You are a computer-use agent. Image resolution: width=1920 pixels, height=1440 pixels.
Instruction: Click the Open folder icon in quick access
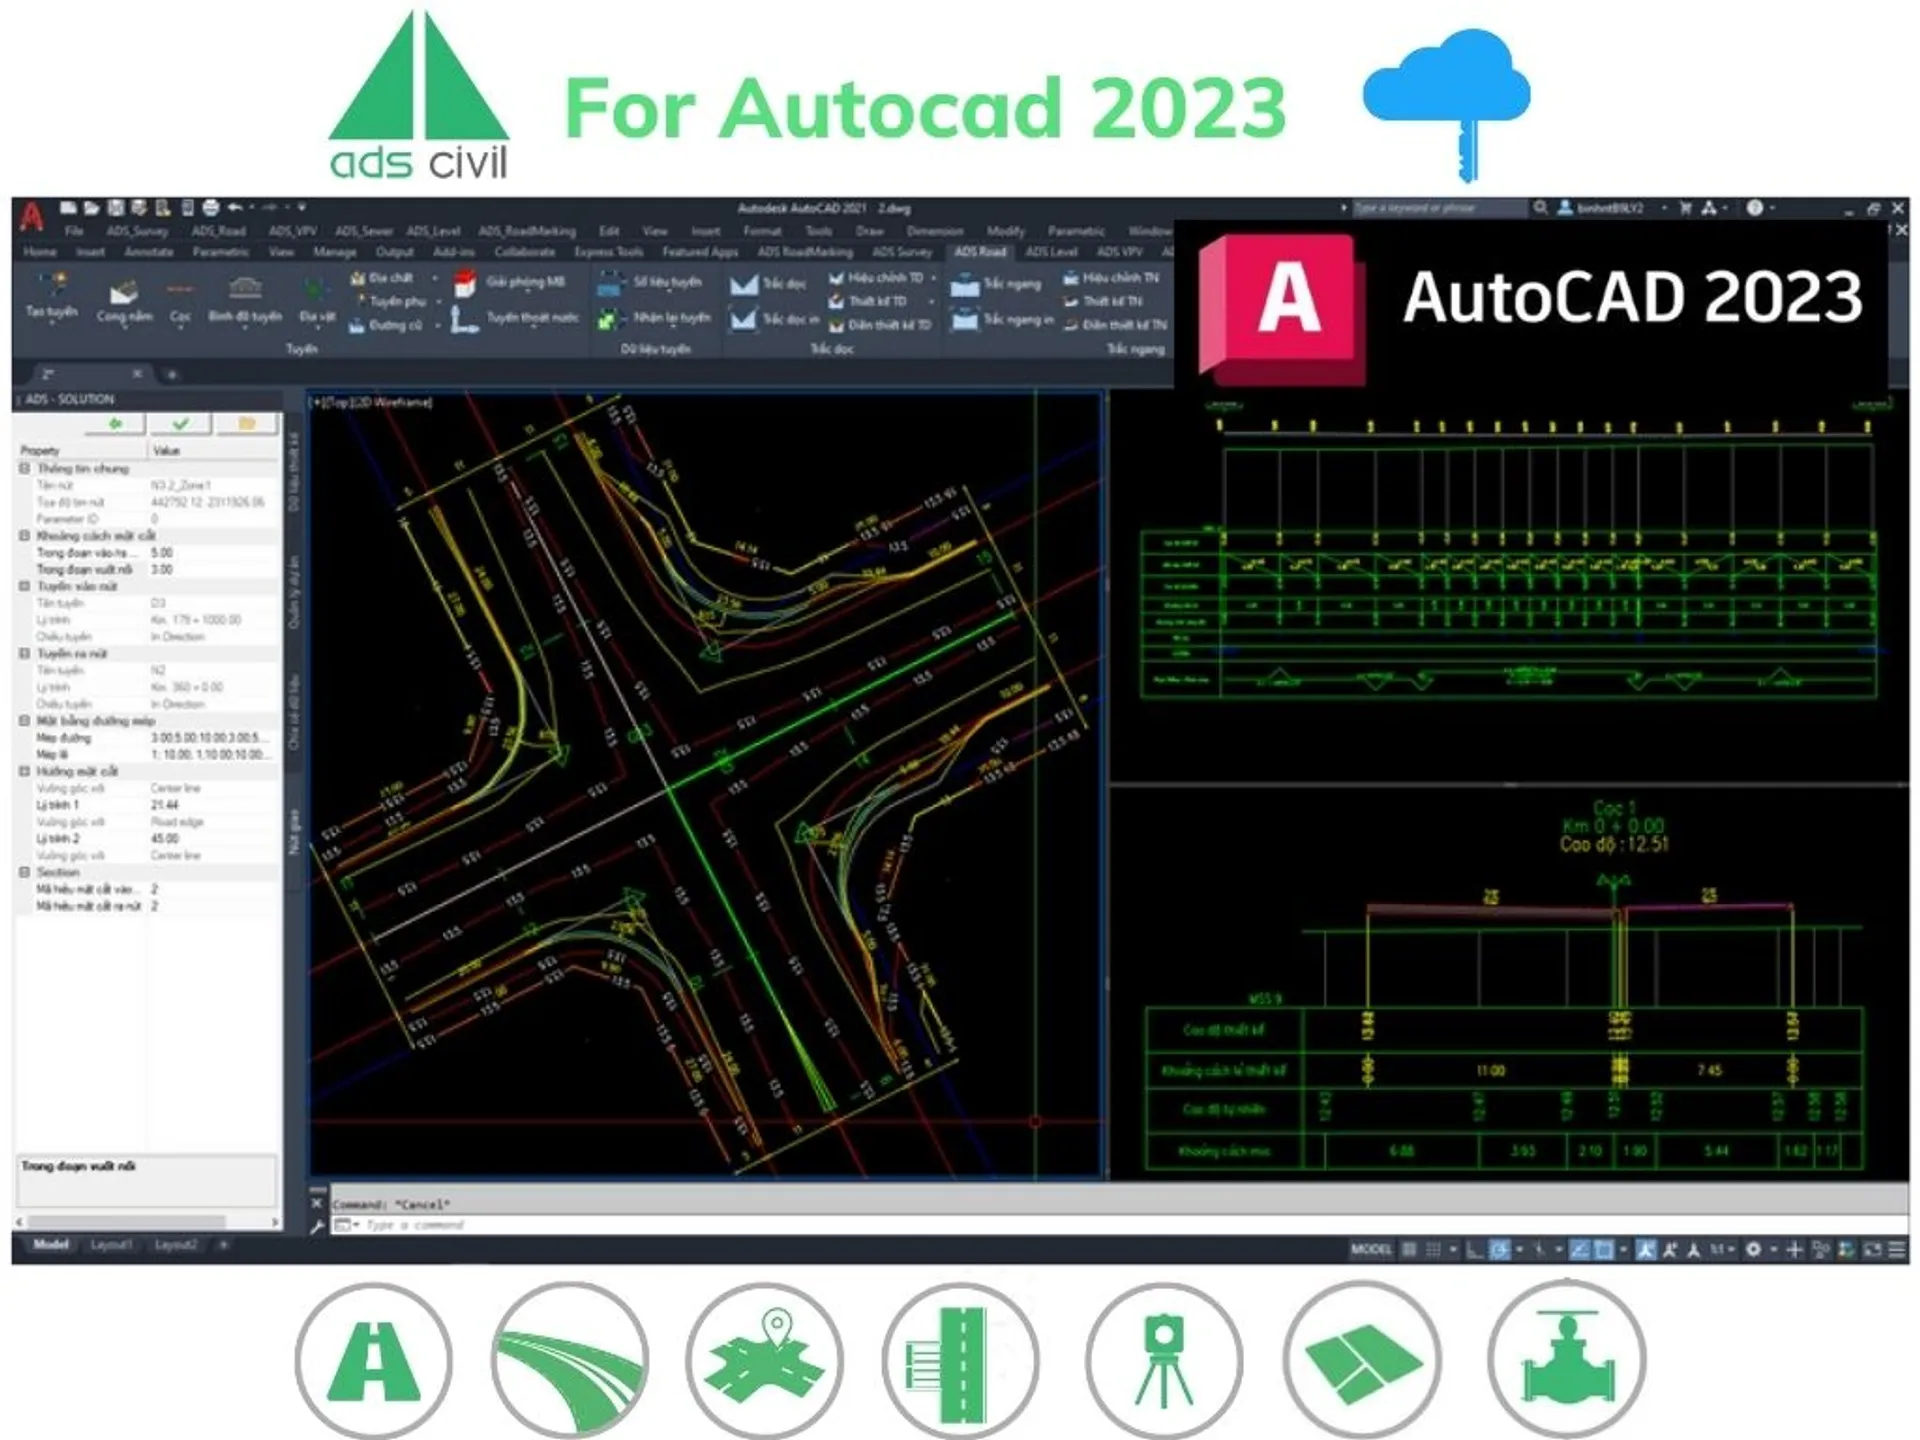tap(91, 208)
